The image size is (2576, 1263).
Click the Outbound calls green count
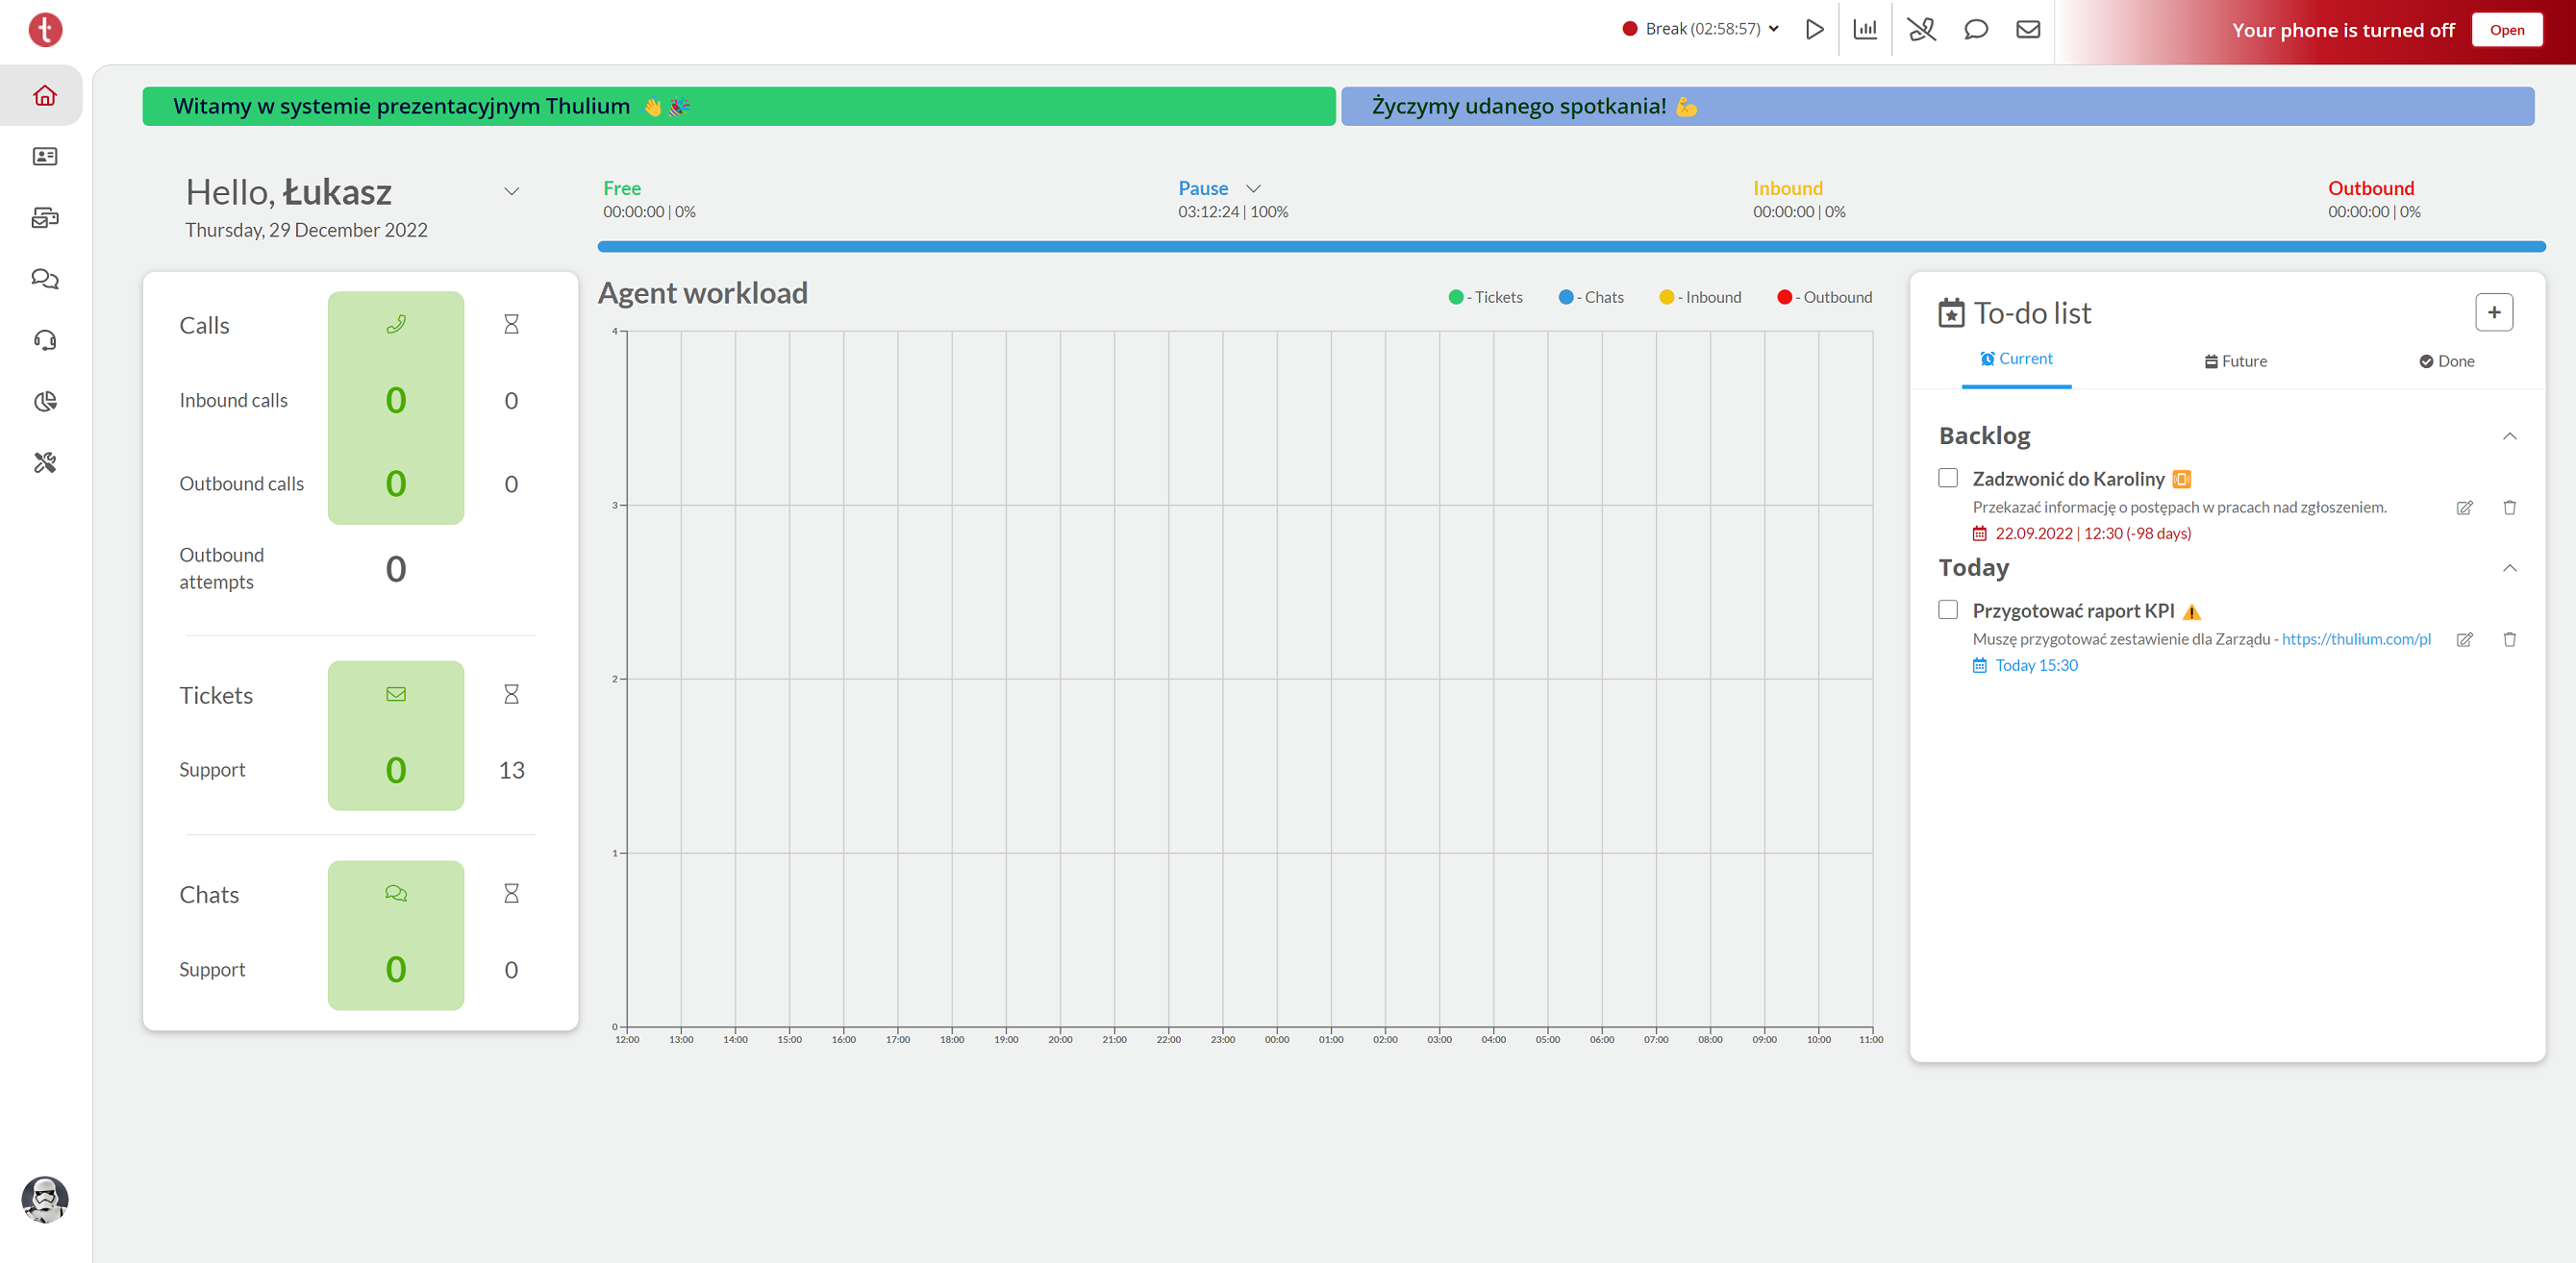point(396,484)
